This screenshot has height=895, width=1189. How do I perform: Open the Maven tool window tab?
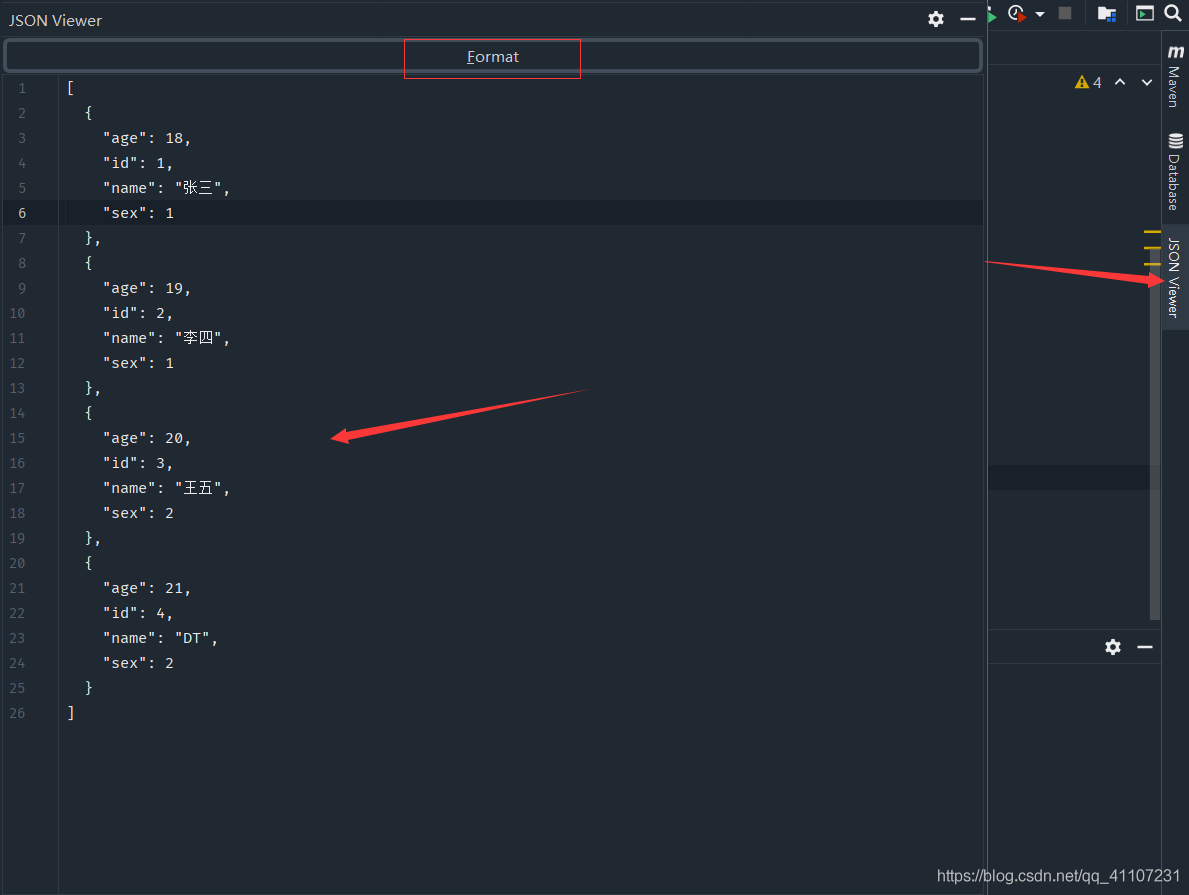coord(1175,76)
